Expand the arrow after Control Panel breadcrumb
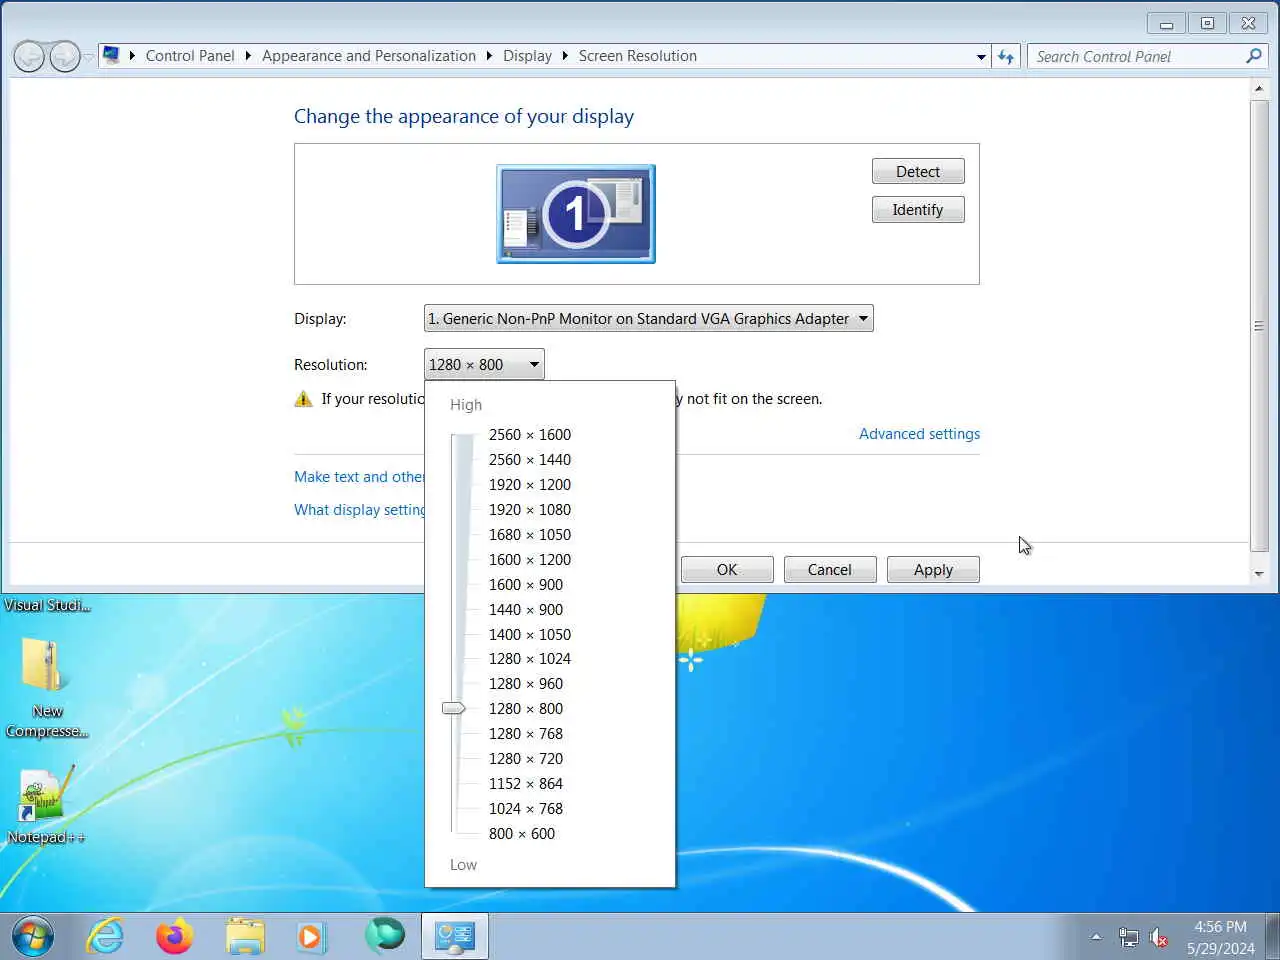Image resolution: width=1280 pixels, height=960 pixels. pos(248,56)
